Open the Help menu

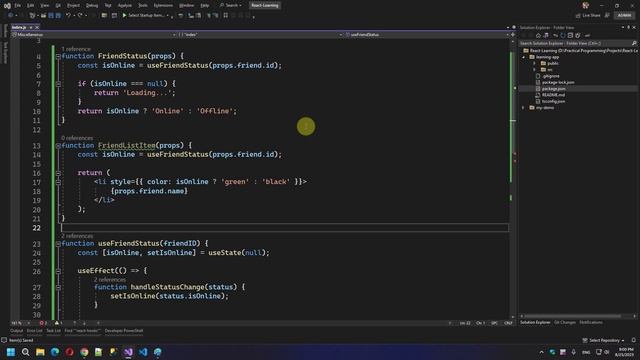coord(205,5)
